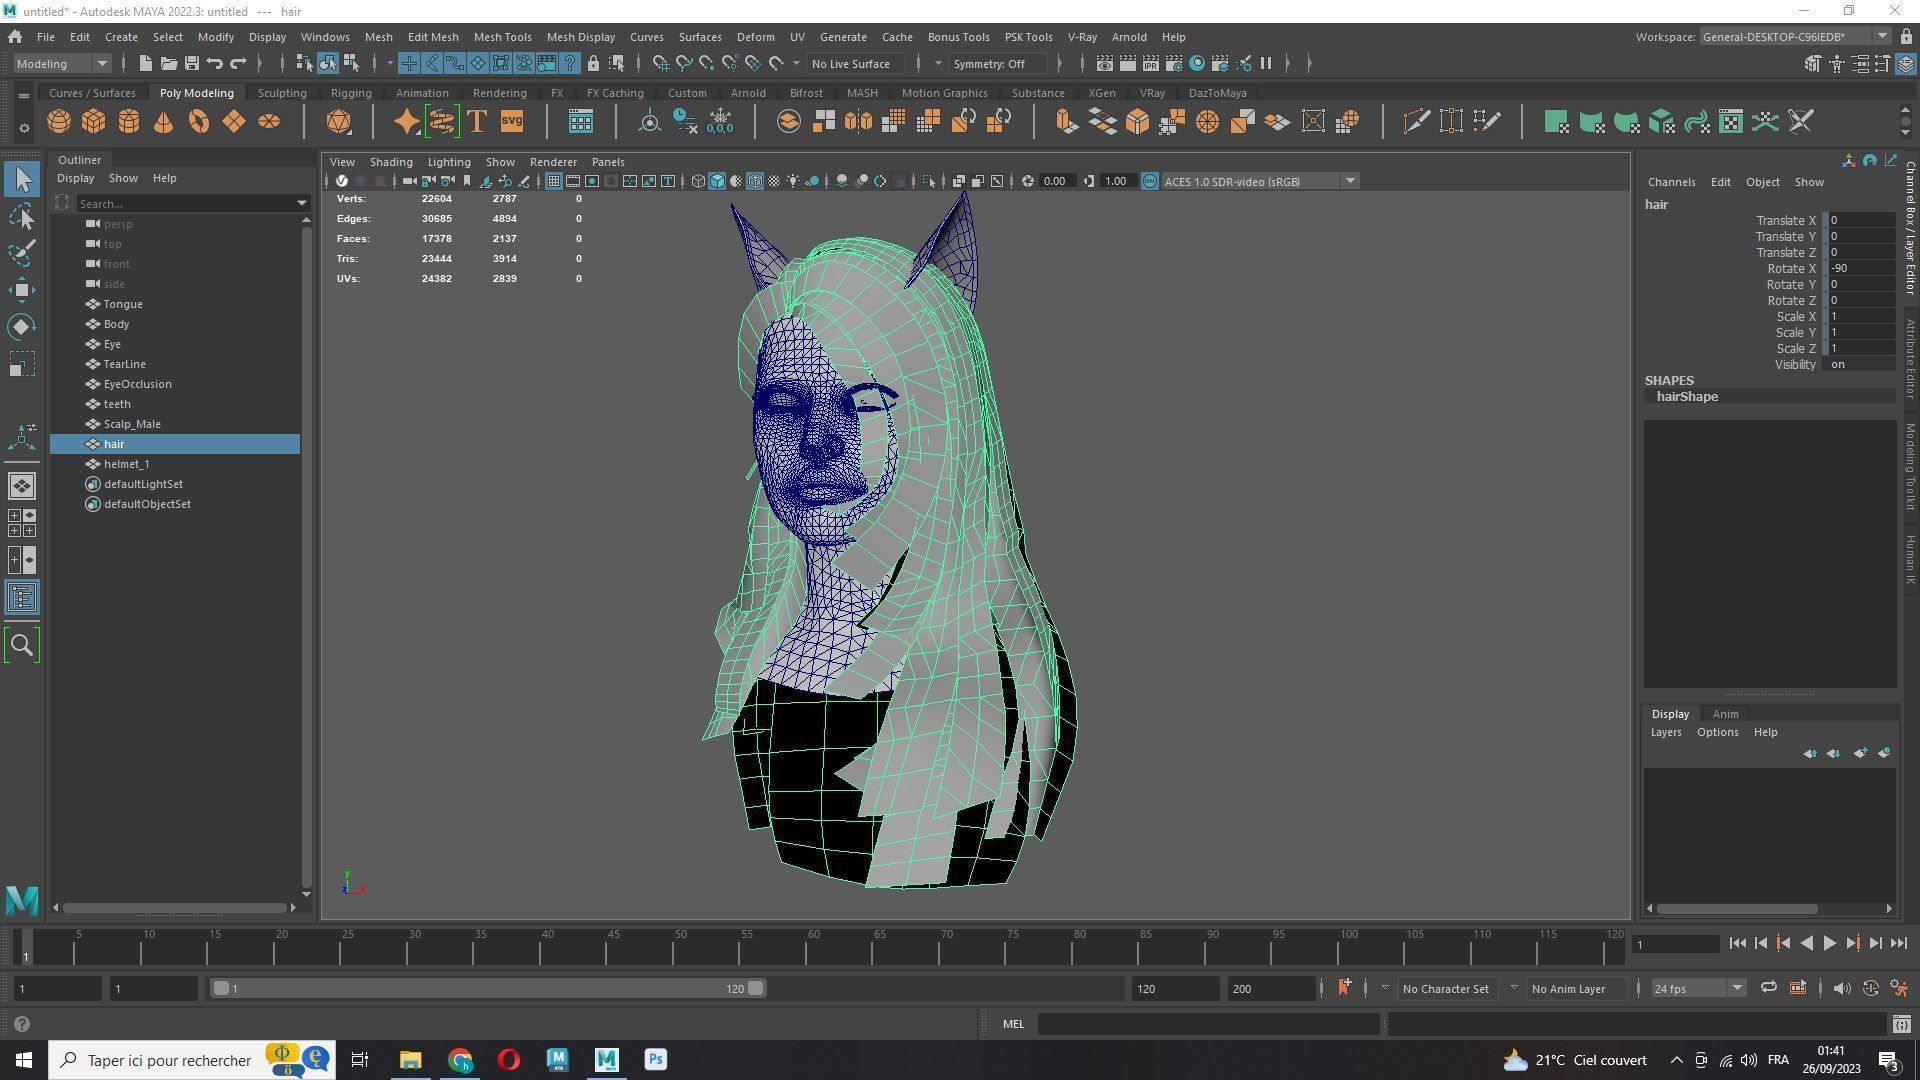The width and height of the screenshot is (1920, 1080).
Task: Open the Symmetry: Off dropdown
Action: tap(1001, 63)
